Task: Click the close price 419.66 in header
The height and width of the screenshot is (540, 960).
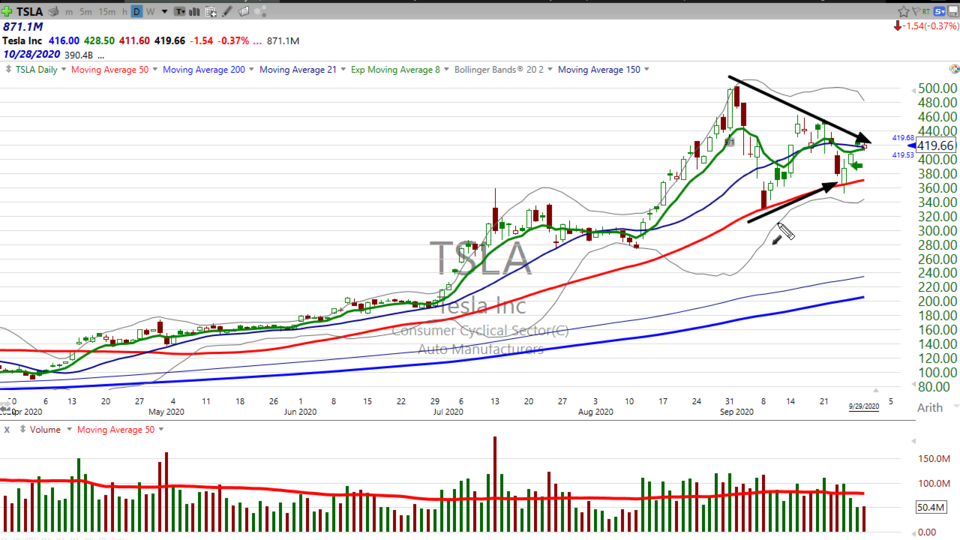Action: (x=170, y=40)
